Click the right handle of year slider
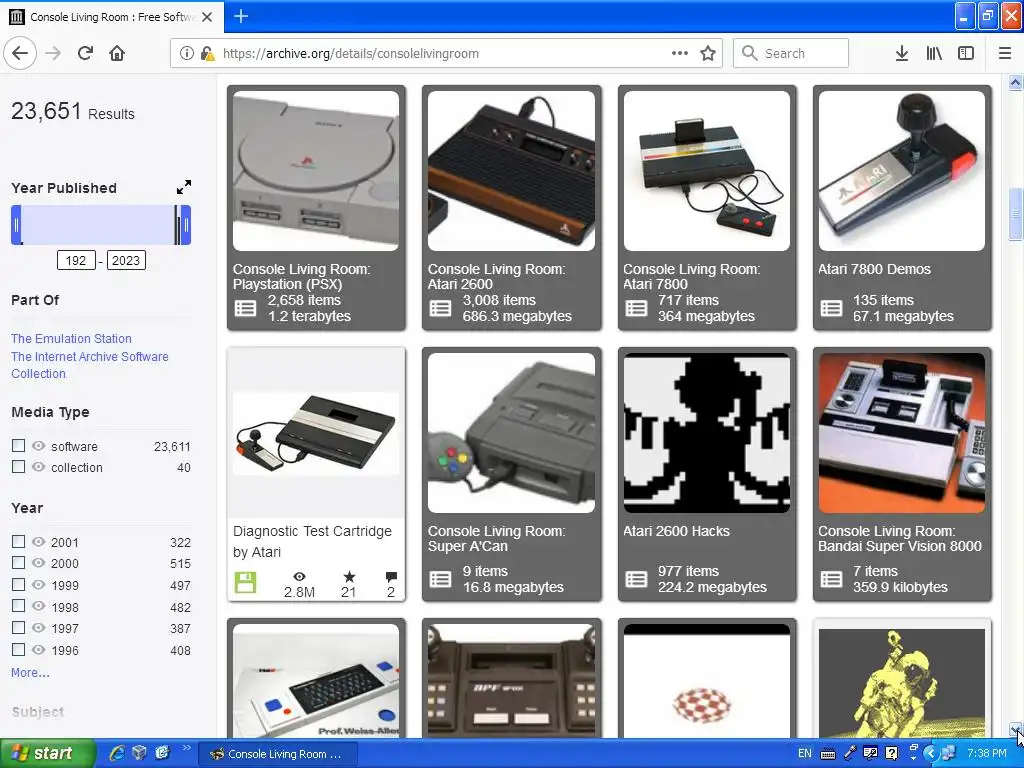 tap(186, 225)
